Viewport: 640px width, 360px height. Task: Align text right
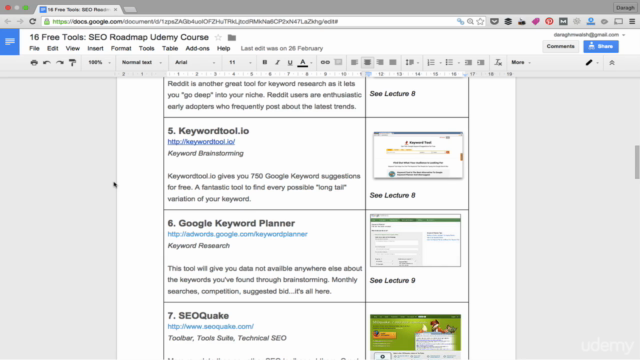(x=380, y=62)
